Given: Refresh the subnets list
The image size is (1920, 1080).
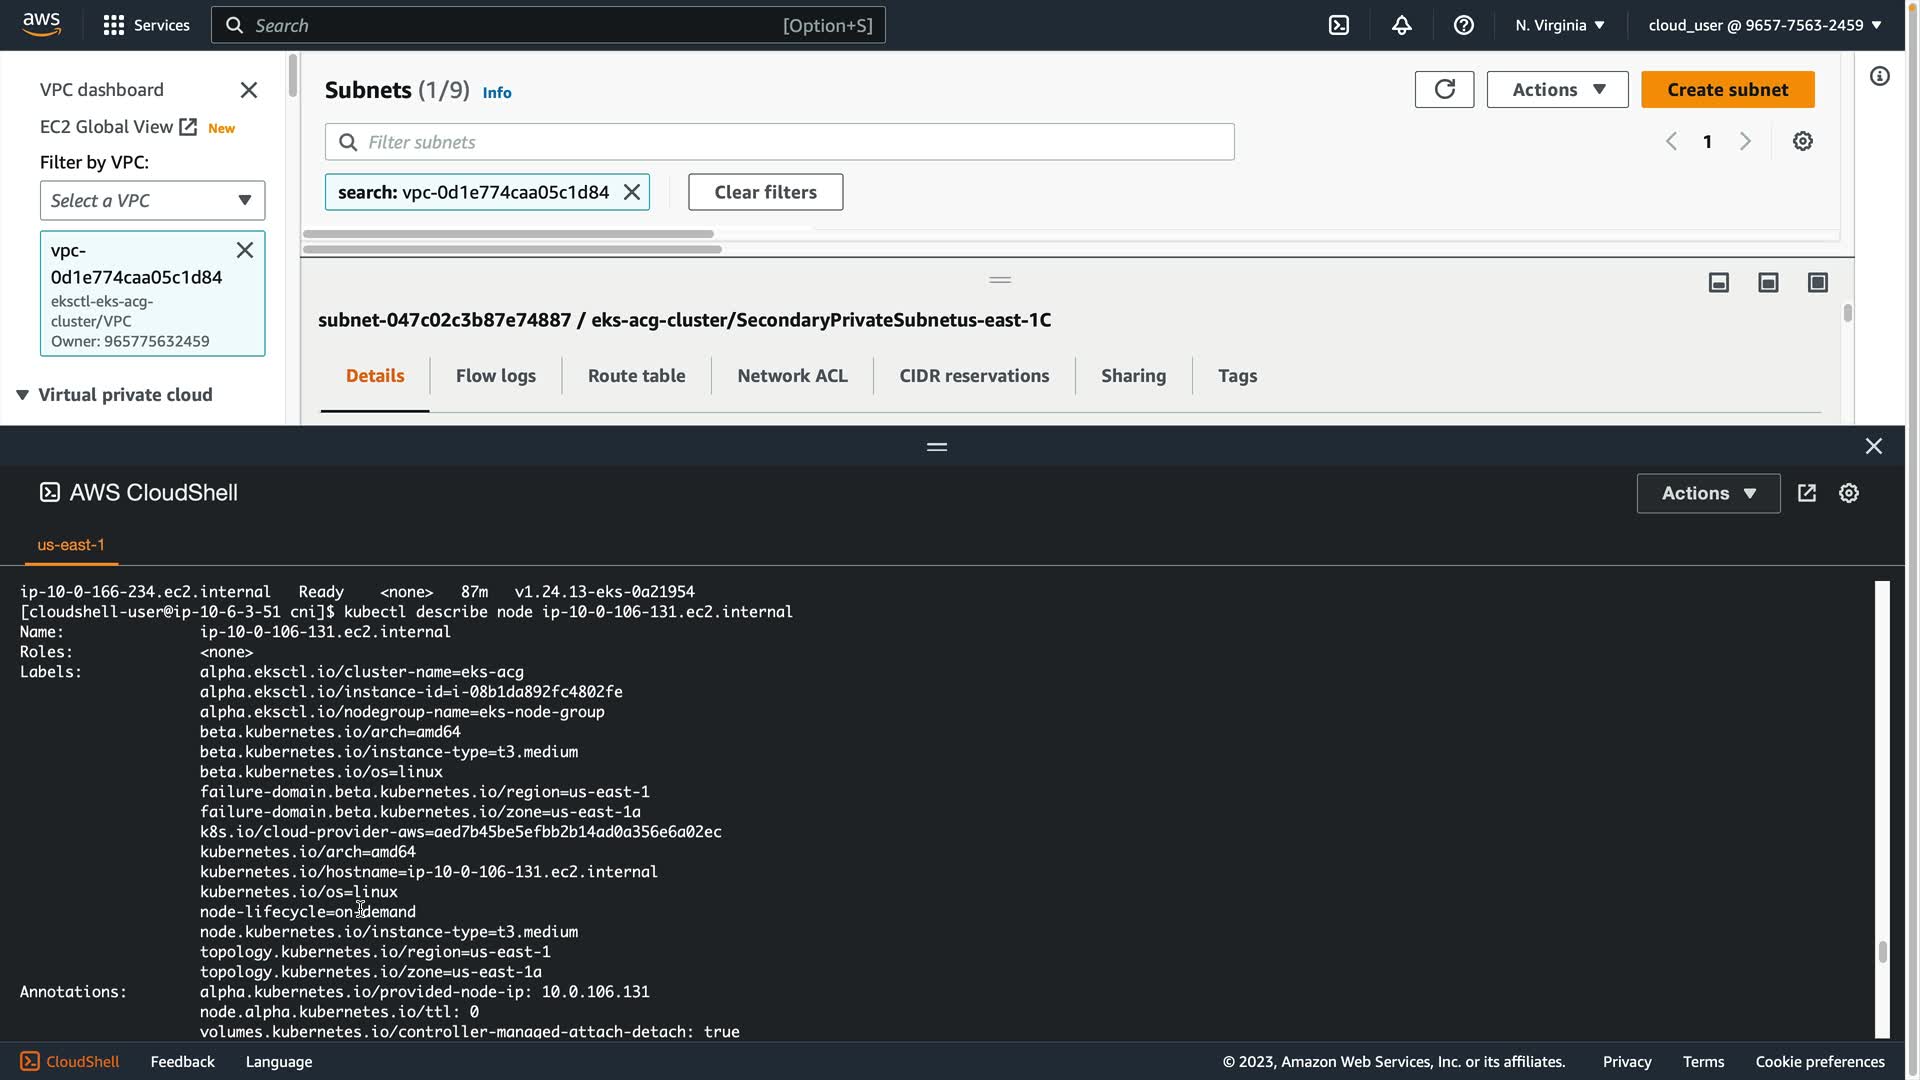Looking at the screenshot, I should click(1444, 89).
